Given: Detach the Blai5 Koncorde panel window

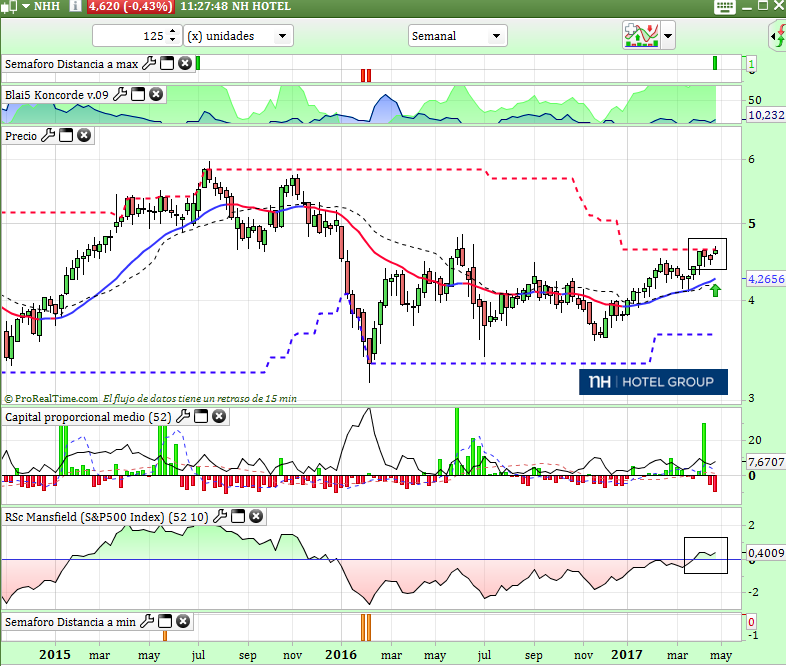Looking at the screenshot, I should tap(138, 94).
